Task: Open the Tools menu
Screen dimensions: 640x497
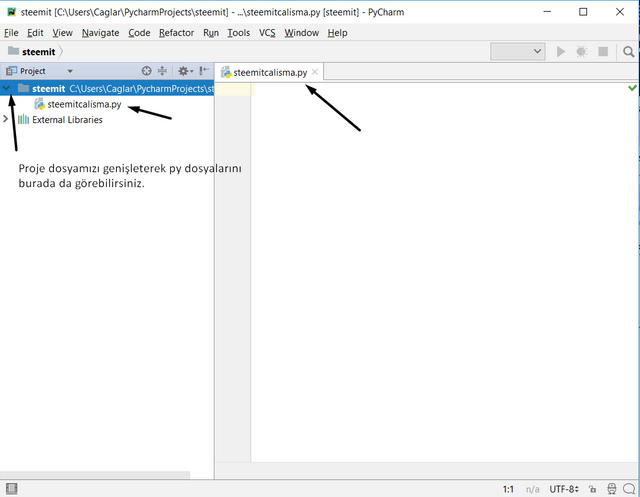Action: click(x=238, y=33)
